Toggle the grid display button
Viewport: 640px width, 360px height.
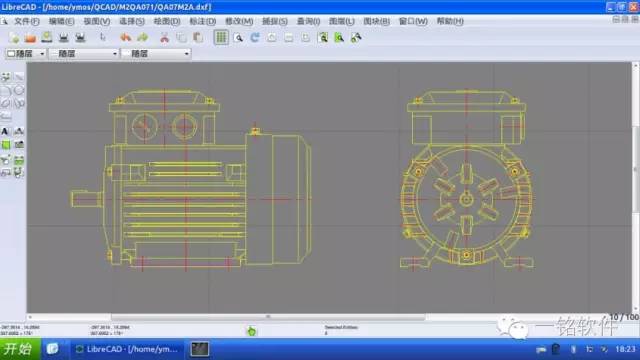pyautogui.click(x=221, y=38)
